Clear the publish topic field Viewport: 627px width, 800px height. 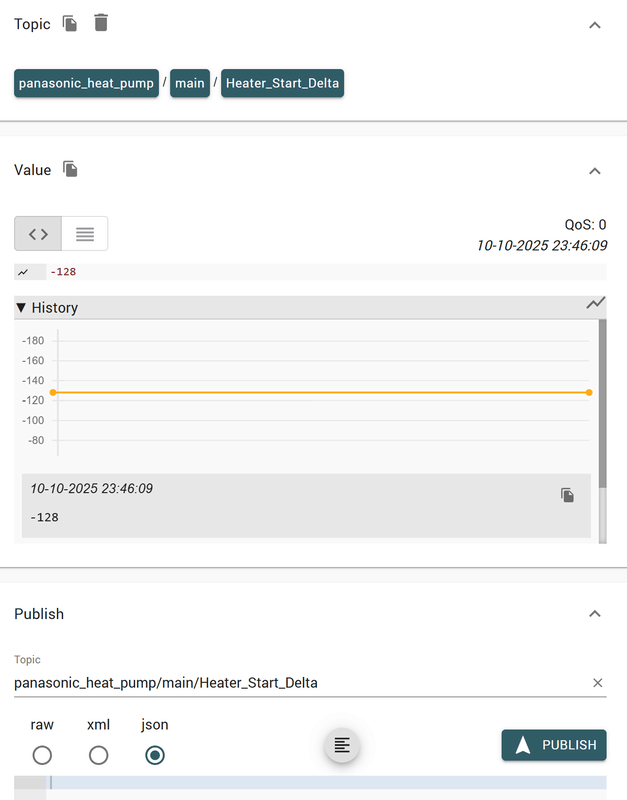point(598,683)
